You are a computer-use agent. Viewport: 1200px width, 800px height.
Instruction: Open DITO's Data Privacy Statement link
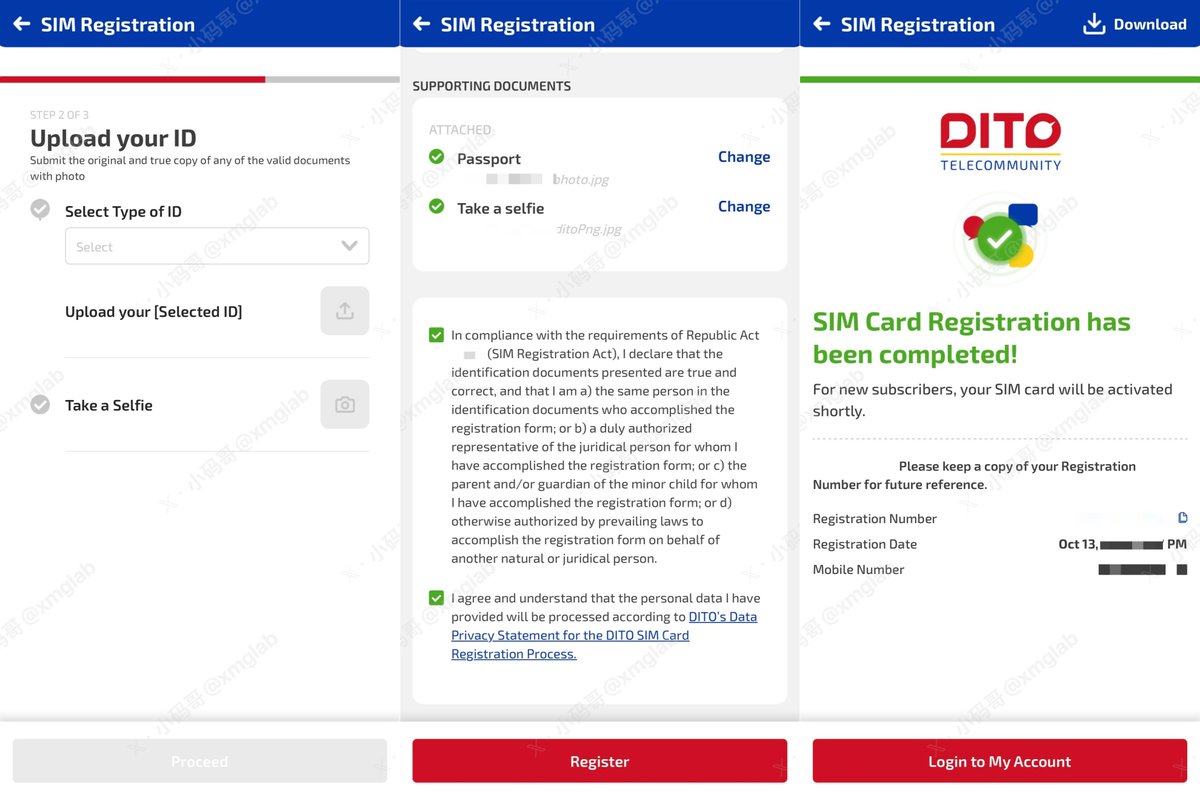pos(604,635)
